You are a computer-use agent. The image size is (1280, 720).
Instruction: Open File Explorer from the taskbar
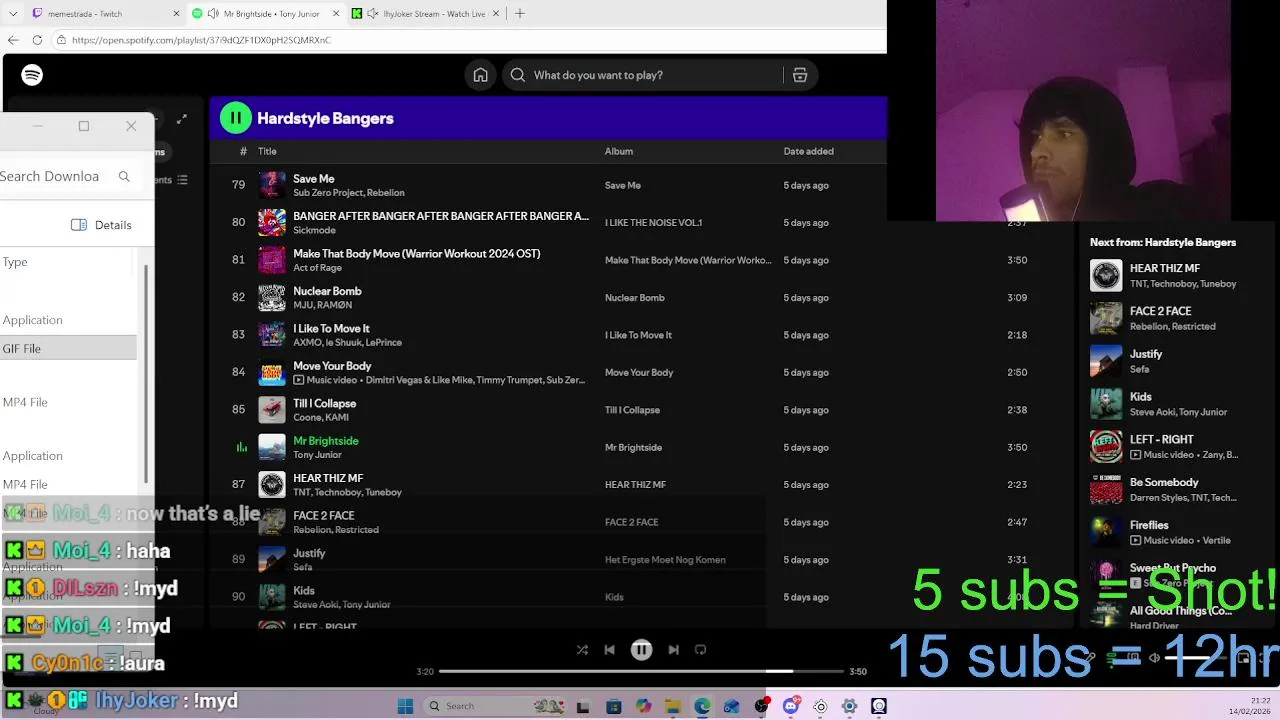coord(673,706)
